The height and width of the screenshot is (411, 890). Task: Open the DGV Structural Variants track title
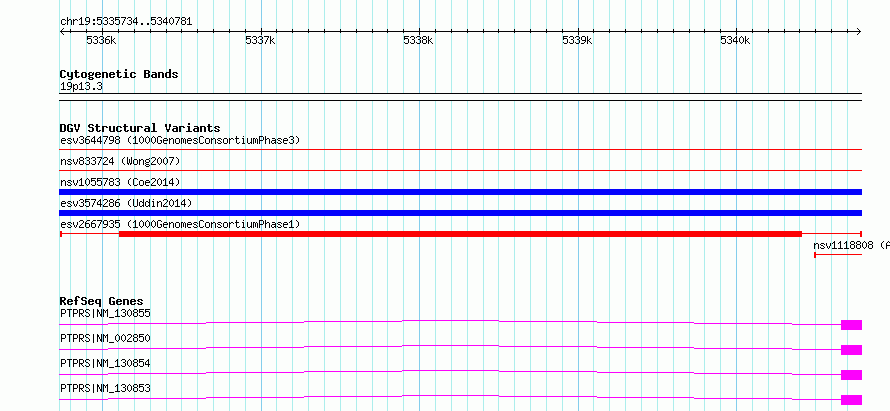(140, 128)
